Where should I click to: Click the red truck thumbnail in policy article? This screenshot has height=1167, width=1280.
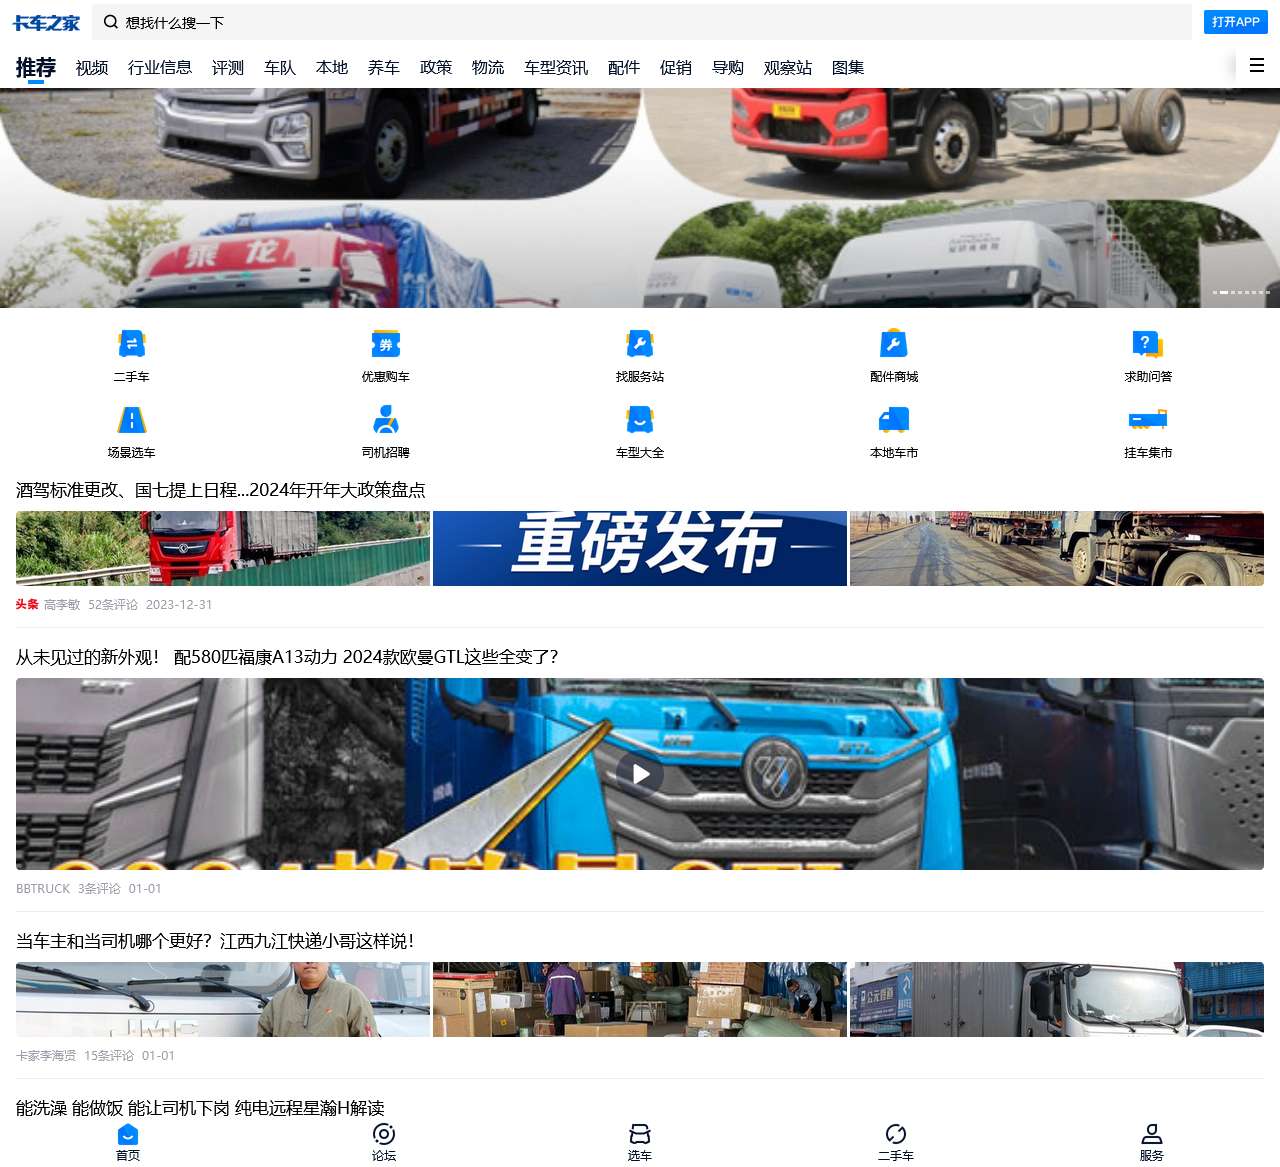tap(223, 549)
